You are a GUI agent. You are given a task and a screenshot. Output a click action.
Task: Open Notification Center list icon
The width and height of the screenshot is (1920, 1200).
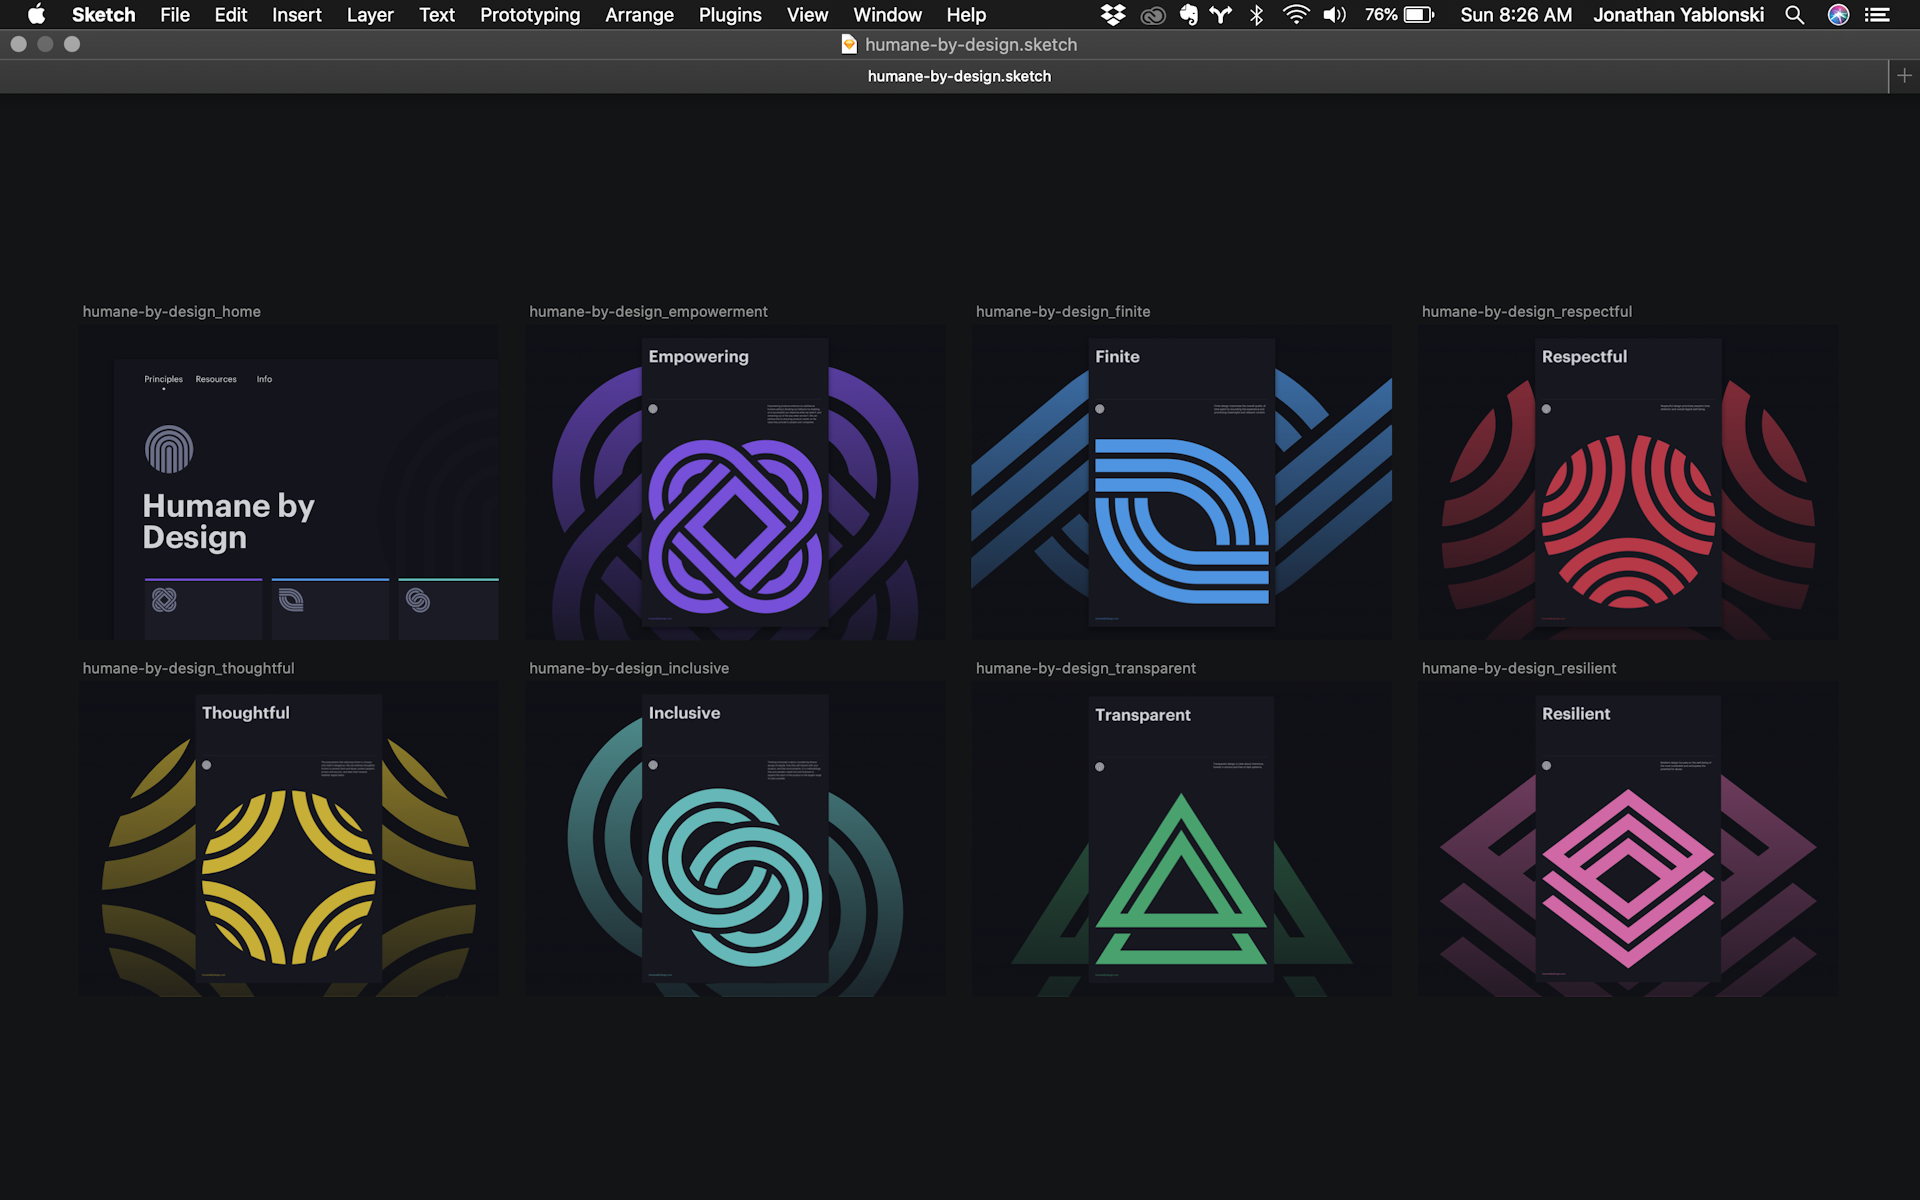click(1877, 15)
